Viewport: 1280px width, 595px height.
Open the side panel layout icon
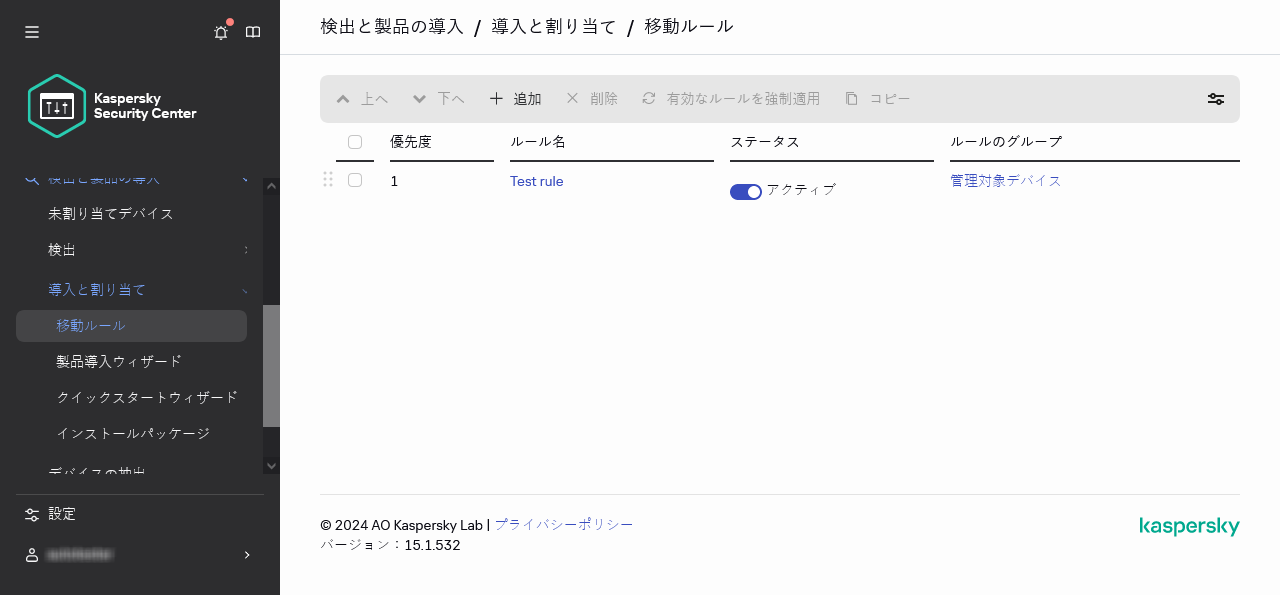point(253,32)
